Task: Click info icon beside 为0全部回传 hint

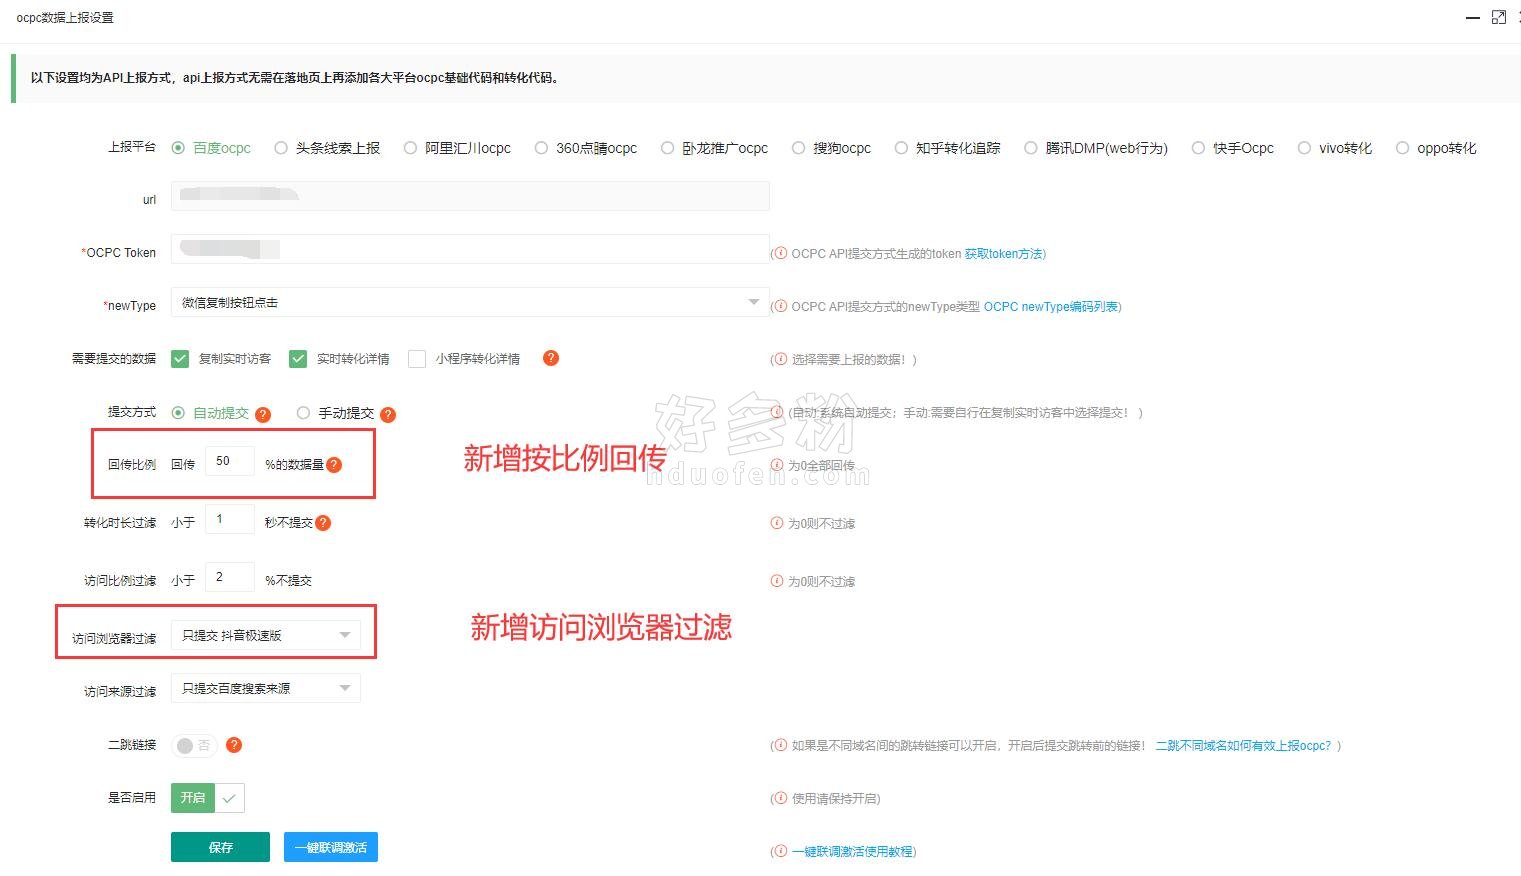Action: click(x=777, y=465)
